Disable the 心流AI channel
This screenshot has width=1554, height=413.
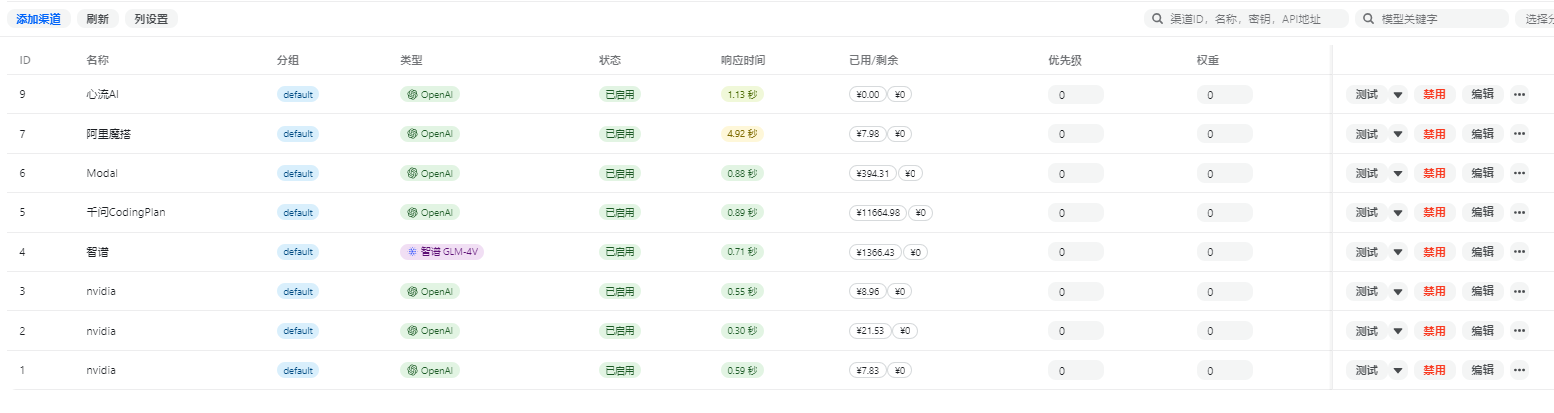point(1435,94)
